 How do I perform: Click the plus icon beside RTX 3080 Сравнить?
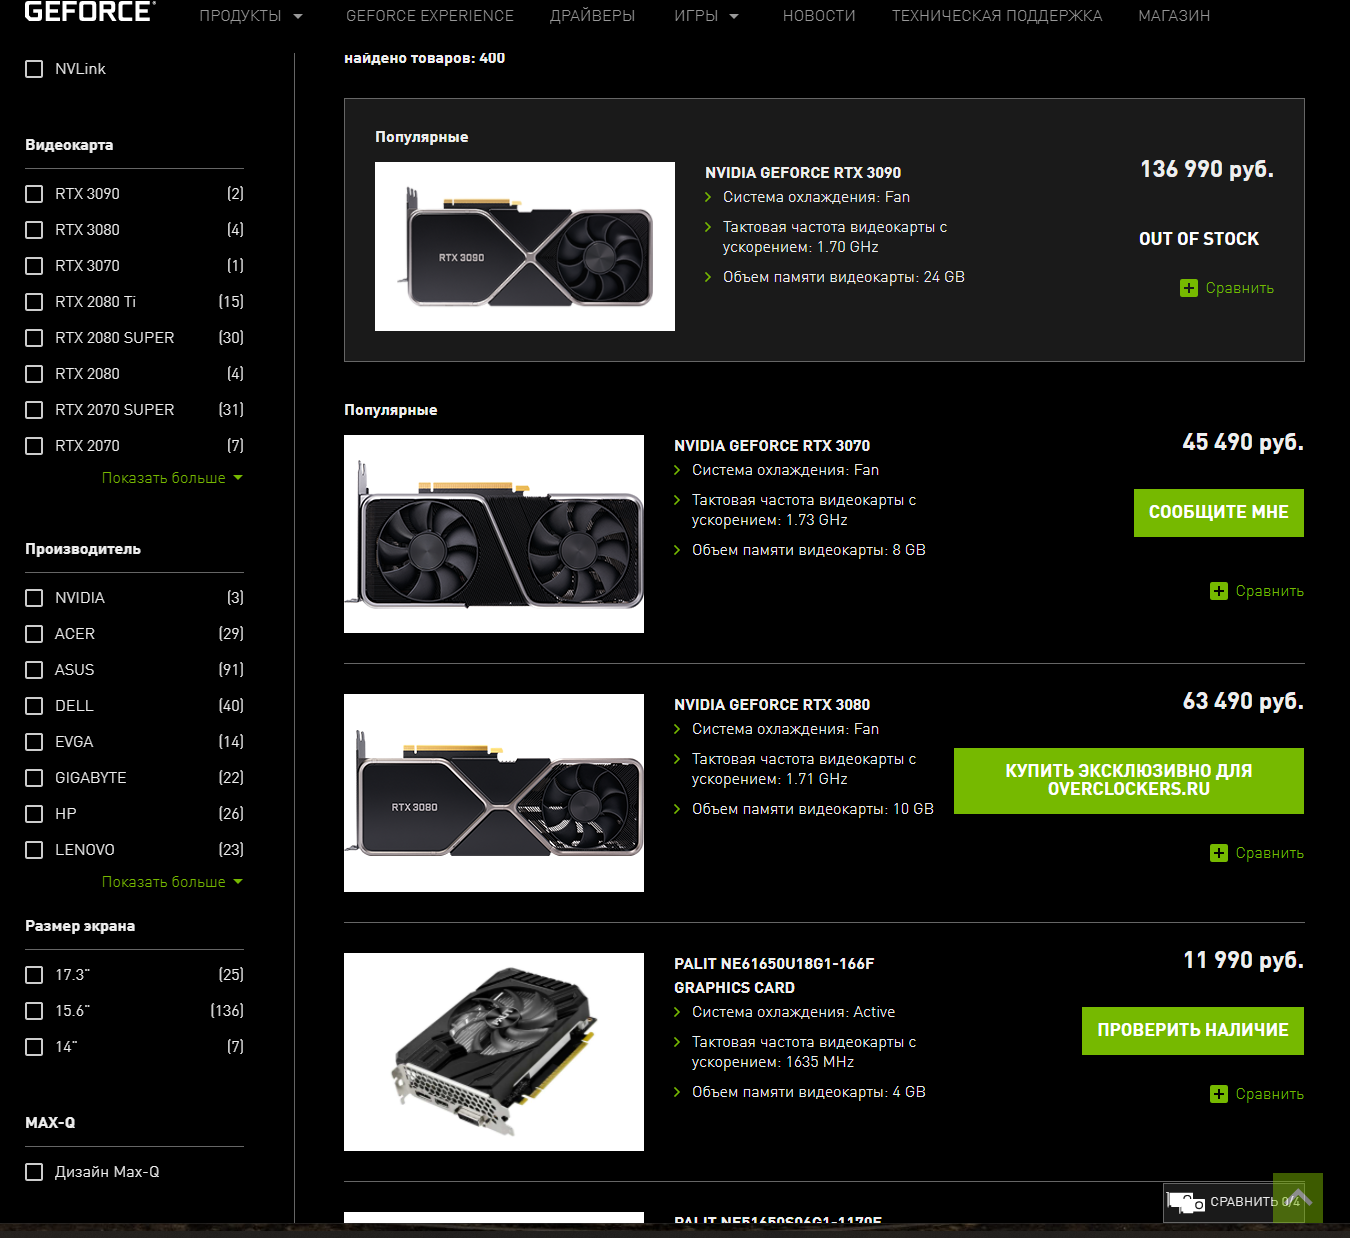tap(1219, 853)
